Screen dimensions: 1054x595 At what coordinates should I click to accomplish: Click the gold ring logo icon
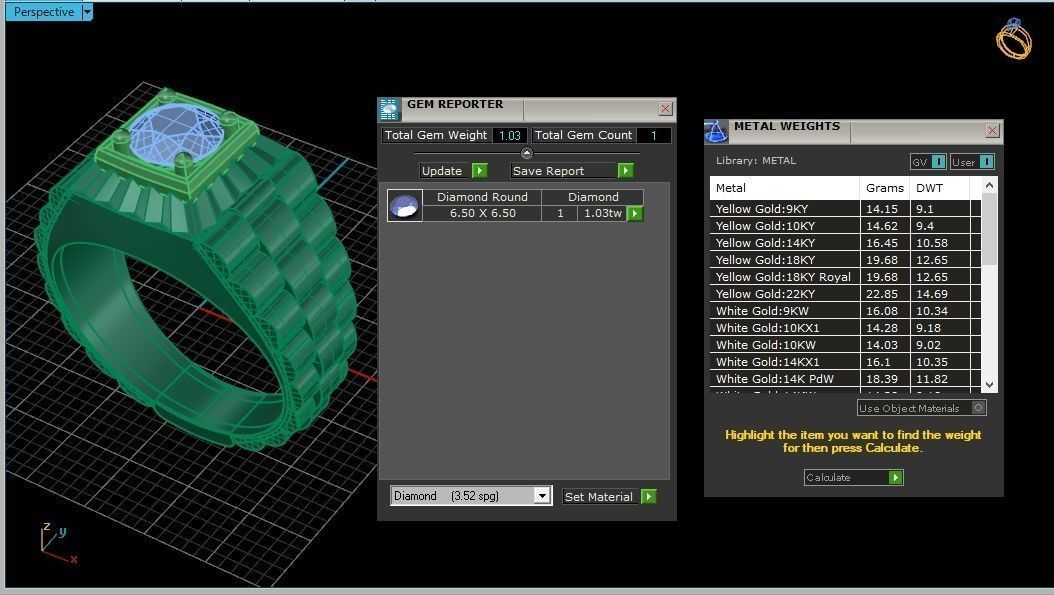[x=1014, y=39]
